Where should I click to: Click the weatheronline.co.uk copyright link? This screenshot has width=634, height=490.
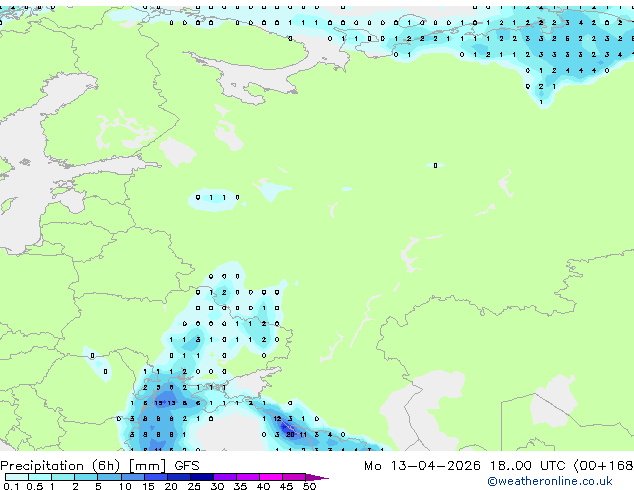(550, 481)
